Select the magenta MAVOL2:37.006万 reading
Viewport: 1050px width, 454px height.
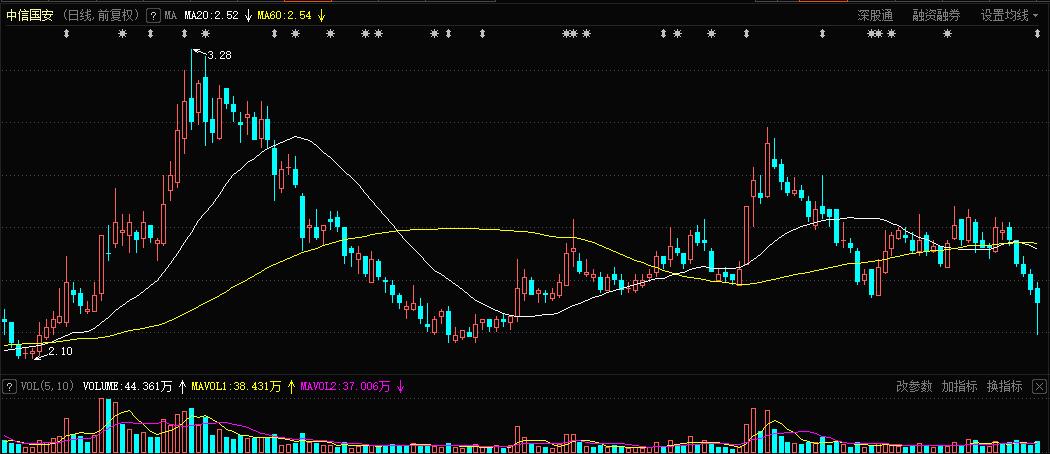click(346, 386)
